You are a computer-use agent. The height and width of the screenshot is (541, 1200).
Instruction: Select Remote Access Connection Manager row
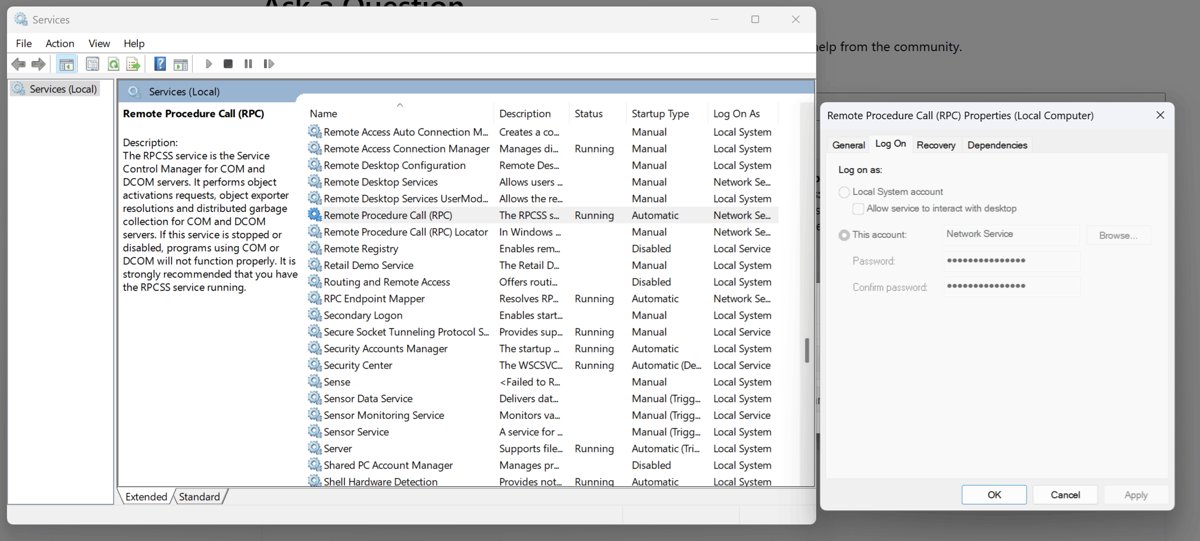pyautogui.click(x=542, y=148)
